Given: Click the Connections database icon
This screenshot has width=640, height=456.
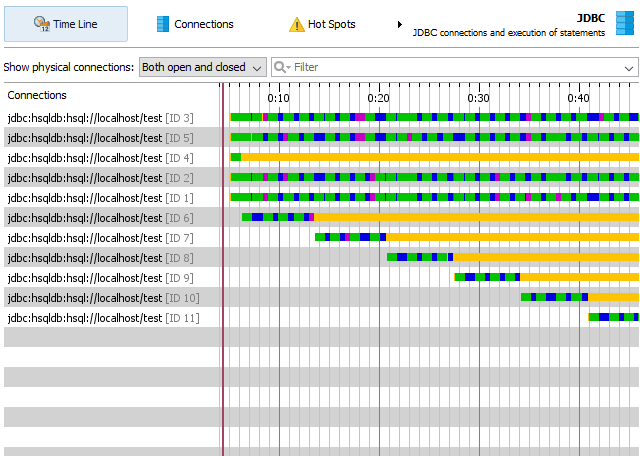Looking at the screenshot, I should tap(163, 24).
